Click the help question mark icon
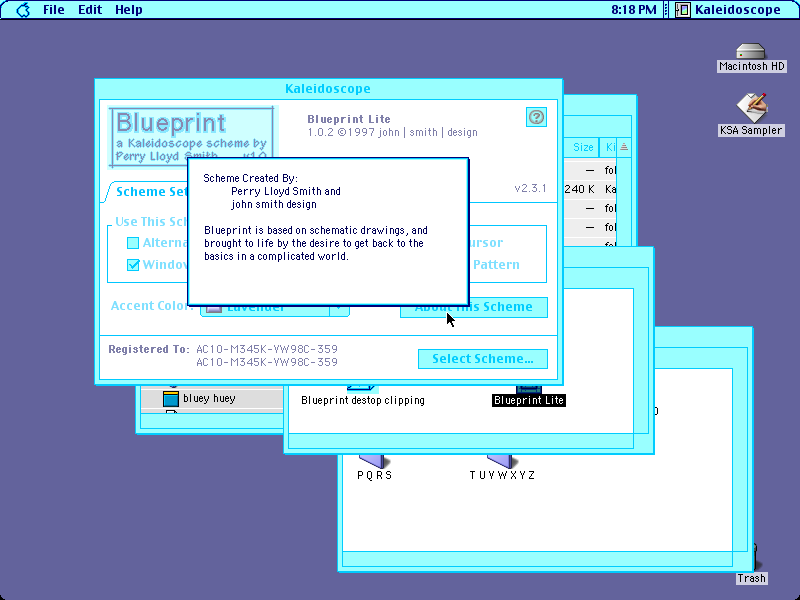The image size is (800, 600). [x=536, y=117]
